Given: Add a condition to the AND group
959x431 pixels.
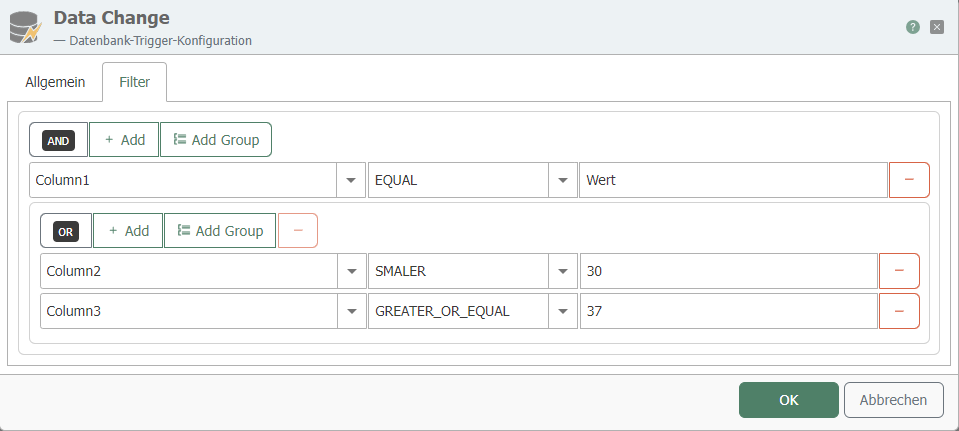Looking at the screenshot, I should tap(124, 140).
